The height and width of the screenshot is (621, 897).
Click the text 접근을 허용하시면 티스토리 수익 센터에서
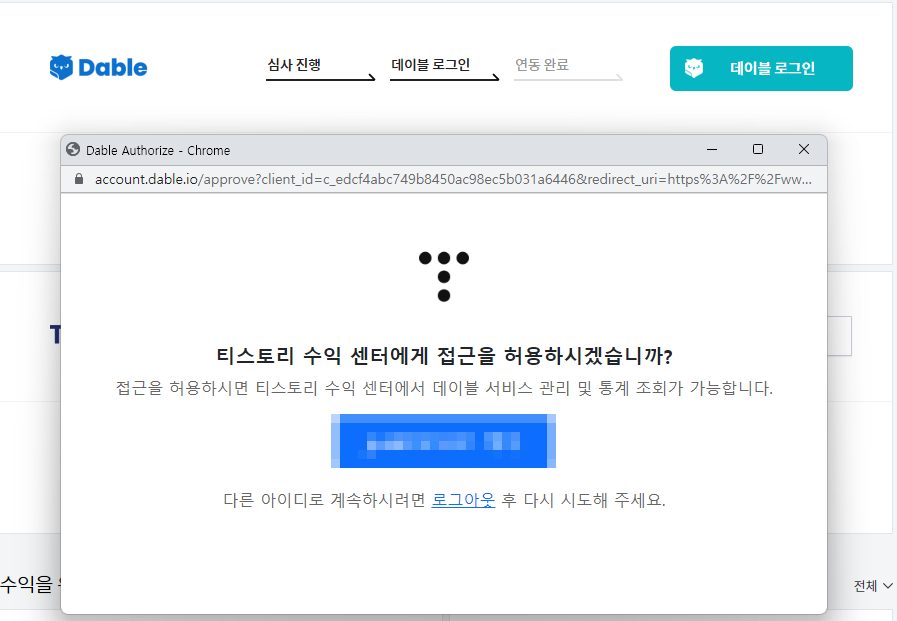(x=271, y=388)
